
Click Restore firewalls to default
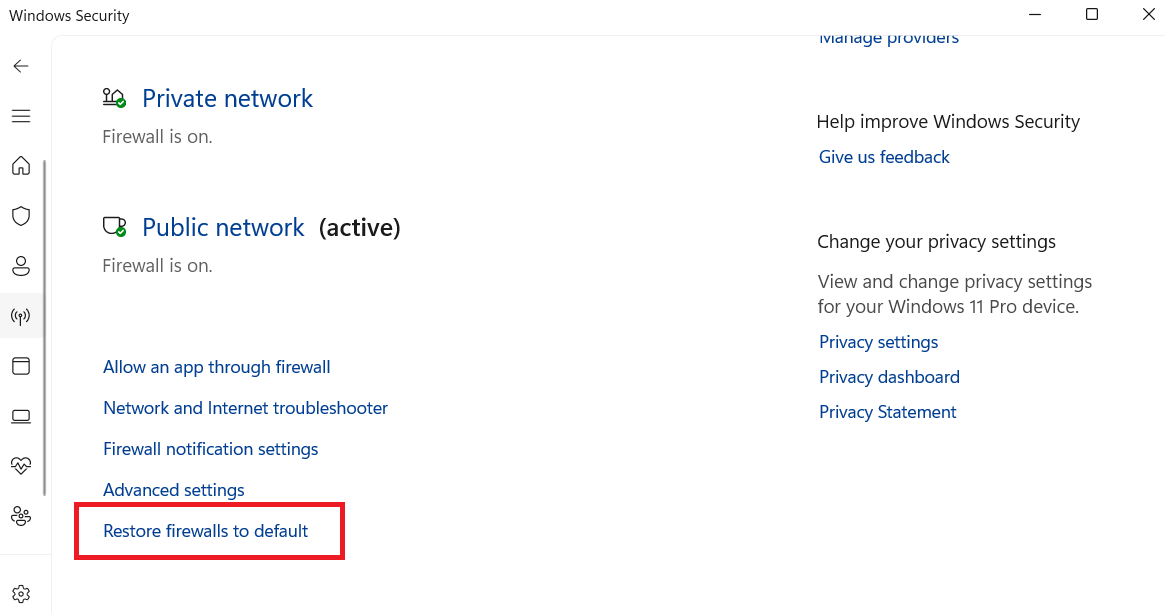coord(205,531)
